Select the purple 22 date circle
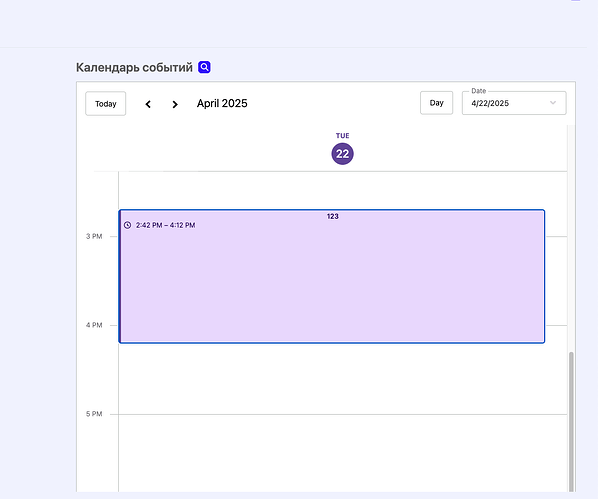 point(342,154)
